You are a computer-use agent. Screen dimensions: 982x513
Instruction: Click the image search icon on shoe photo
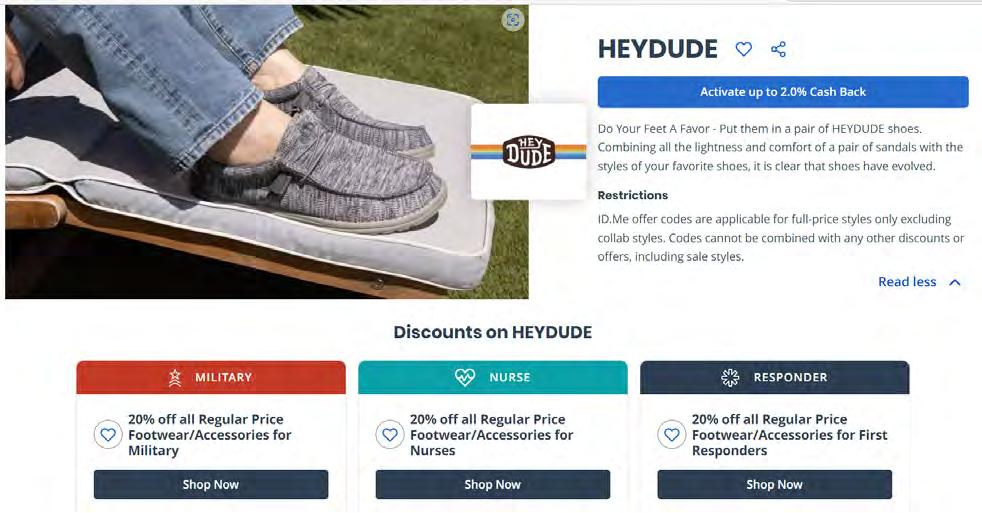[x=513, y=20]
